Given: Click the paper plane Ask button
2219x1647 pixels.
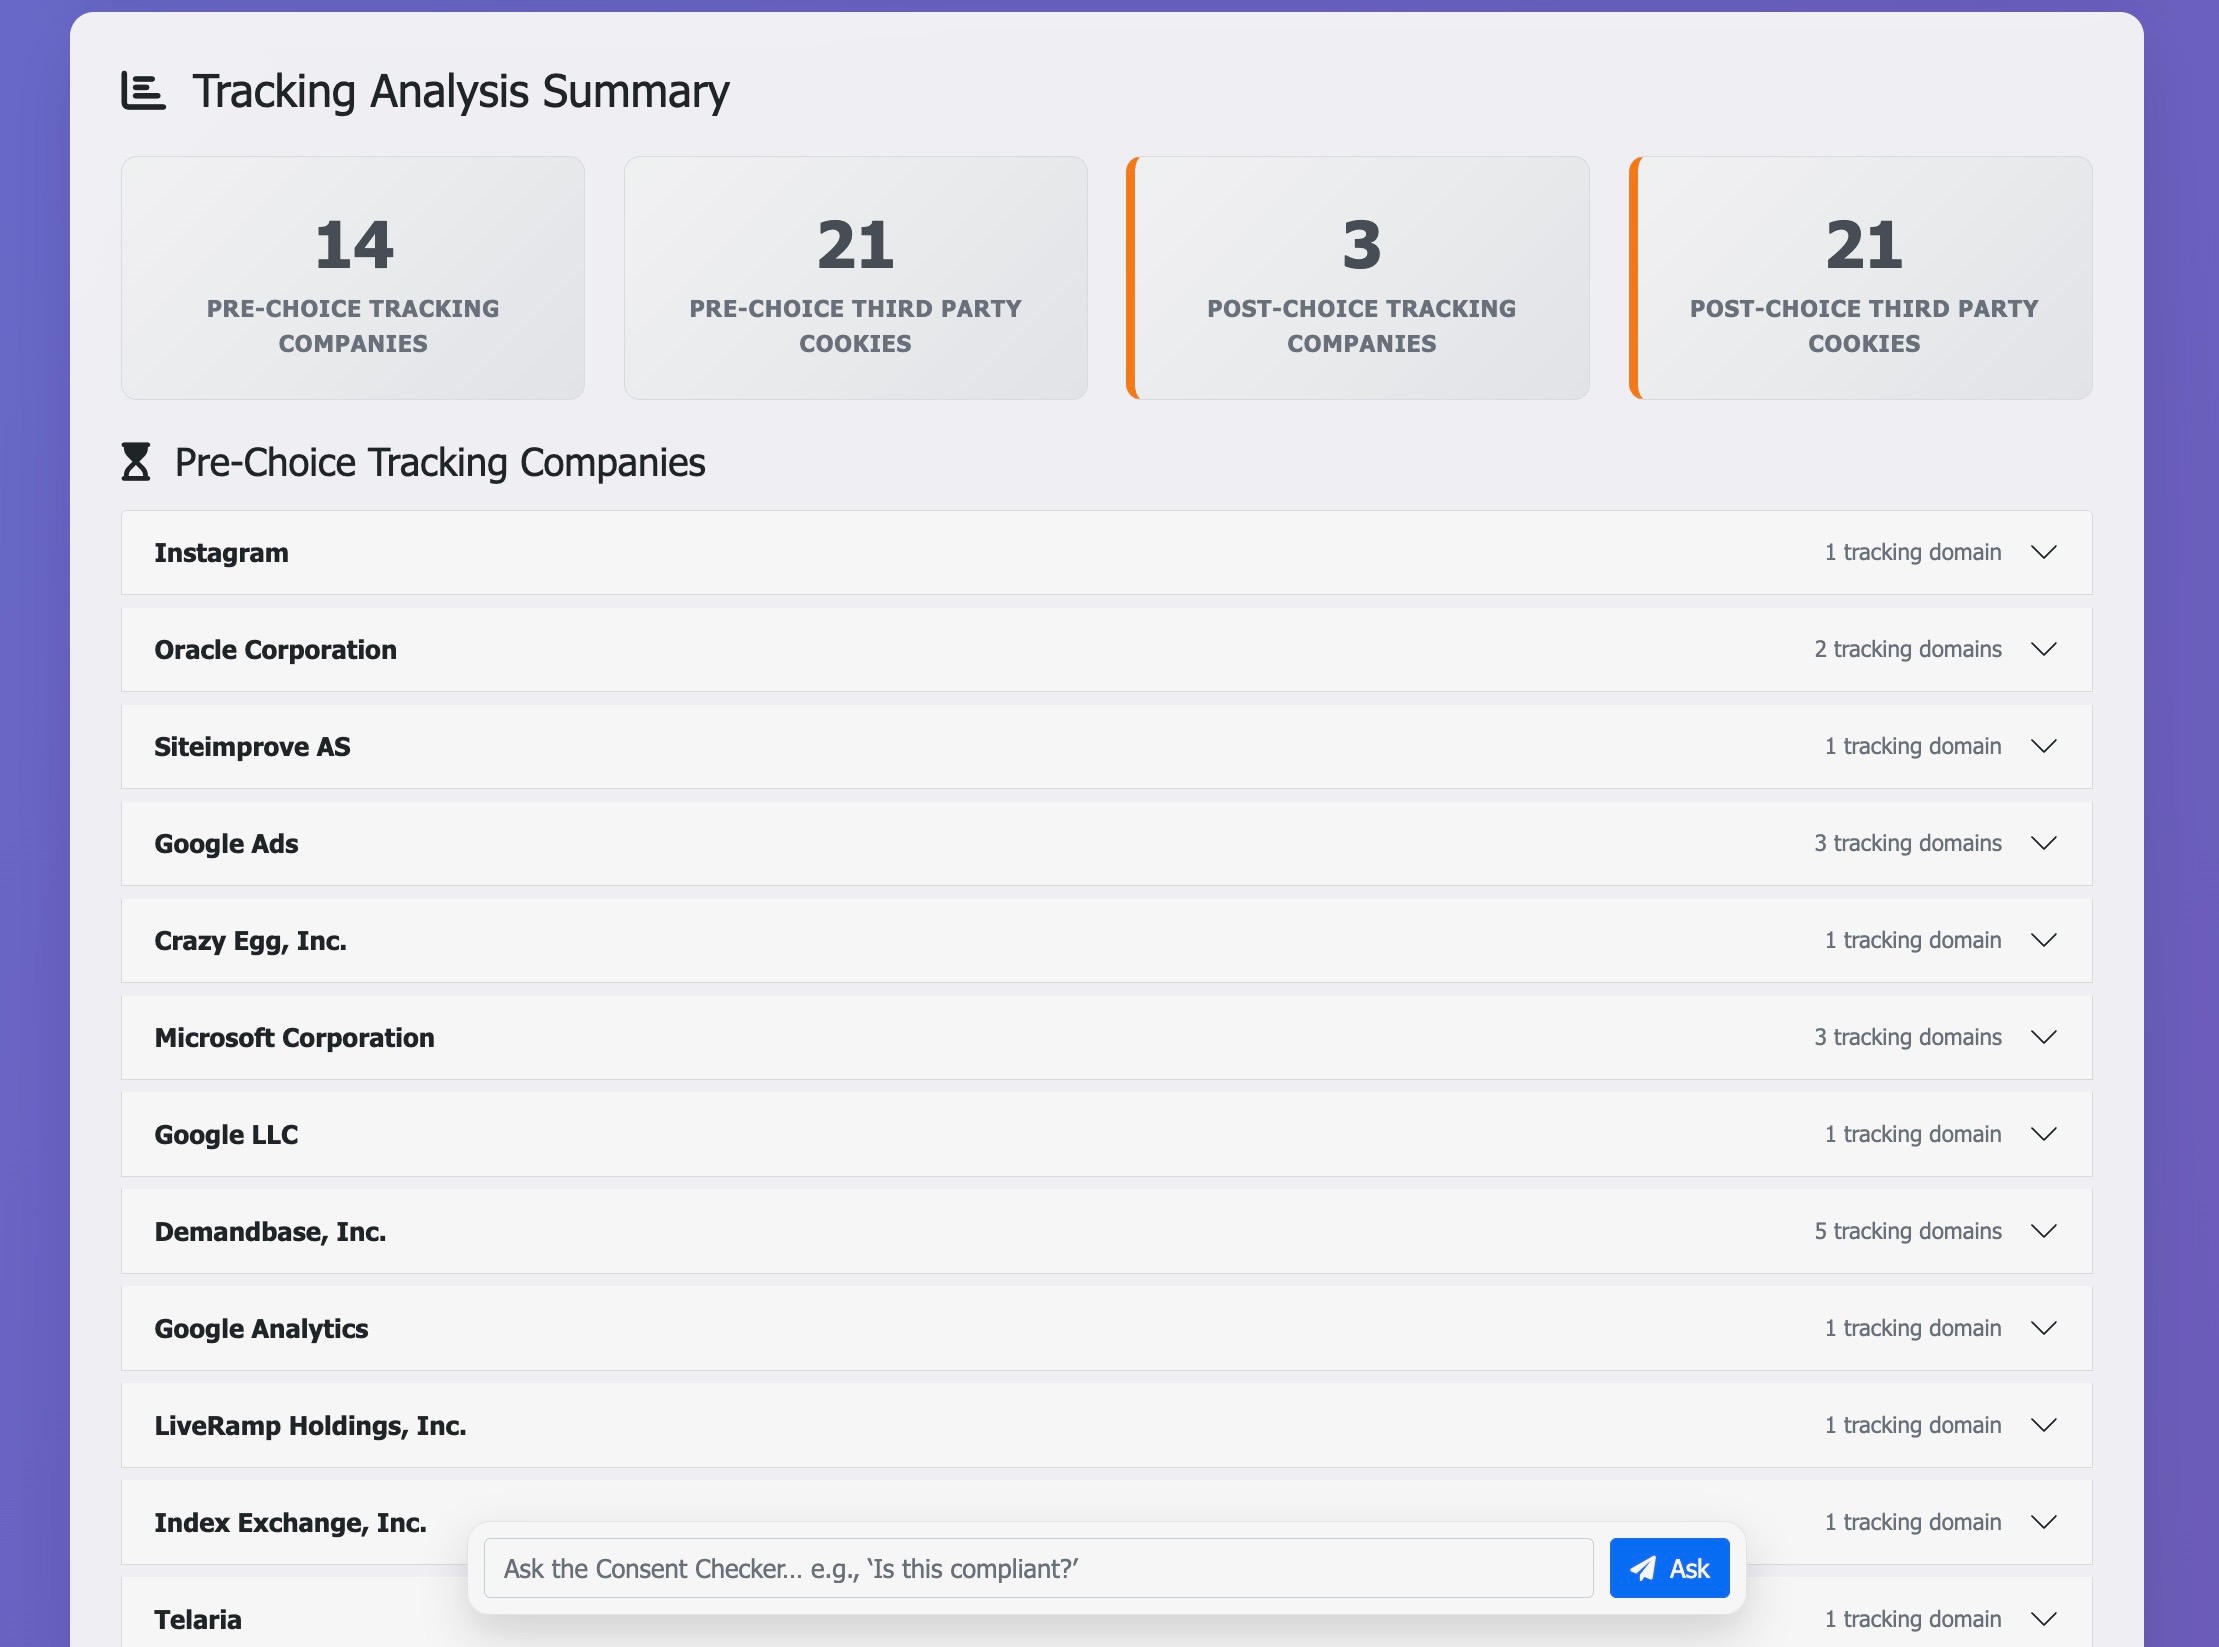Looking at the screenshot, I should 1669,1568.
